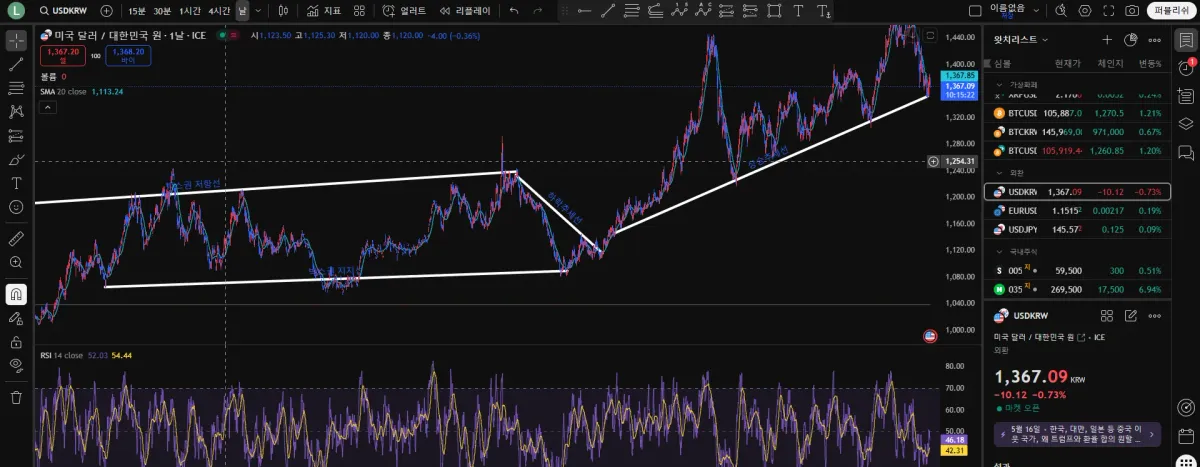Add a symbol to the watchlist
The image size is (1200, 467).
[1107, 40]
